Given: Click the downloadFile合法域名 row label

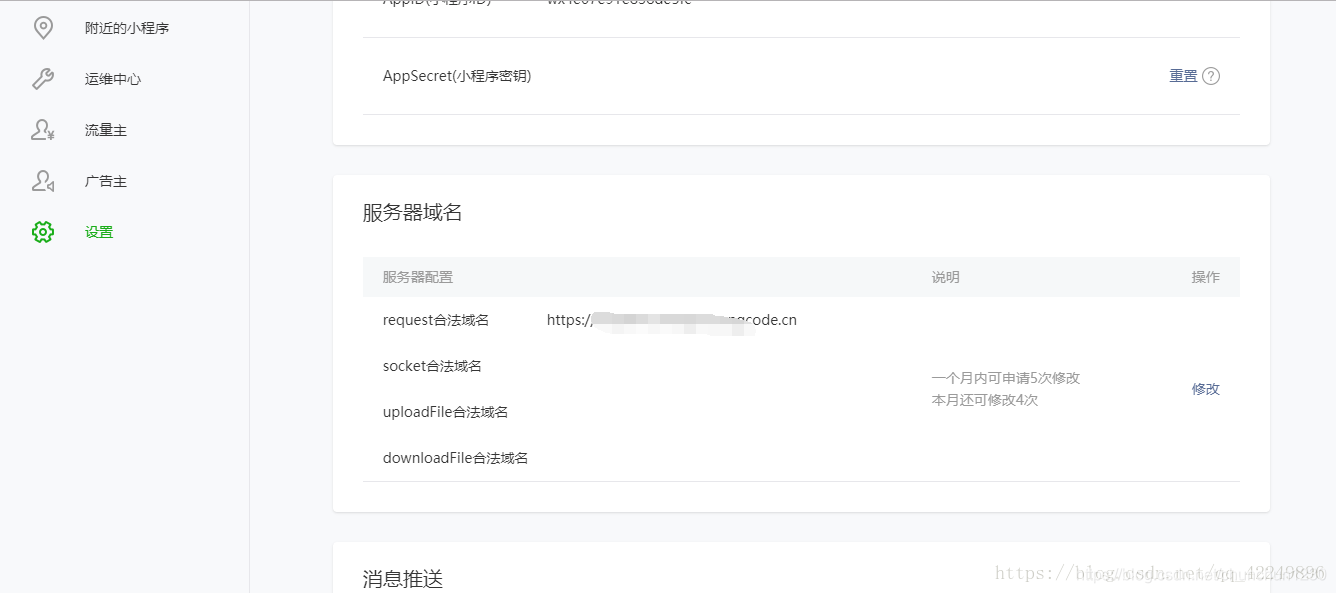Looking at the screenshot, I should click(455, 458).
